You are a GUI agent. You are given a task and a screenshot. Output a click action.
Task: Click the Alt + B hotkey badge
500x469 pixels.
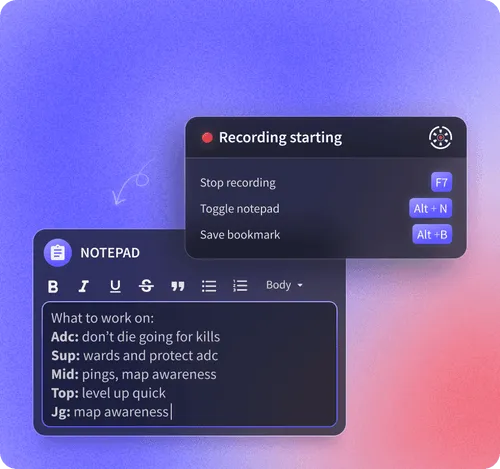(x=432, y=234)
